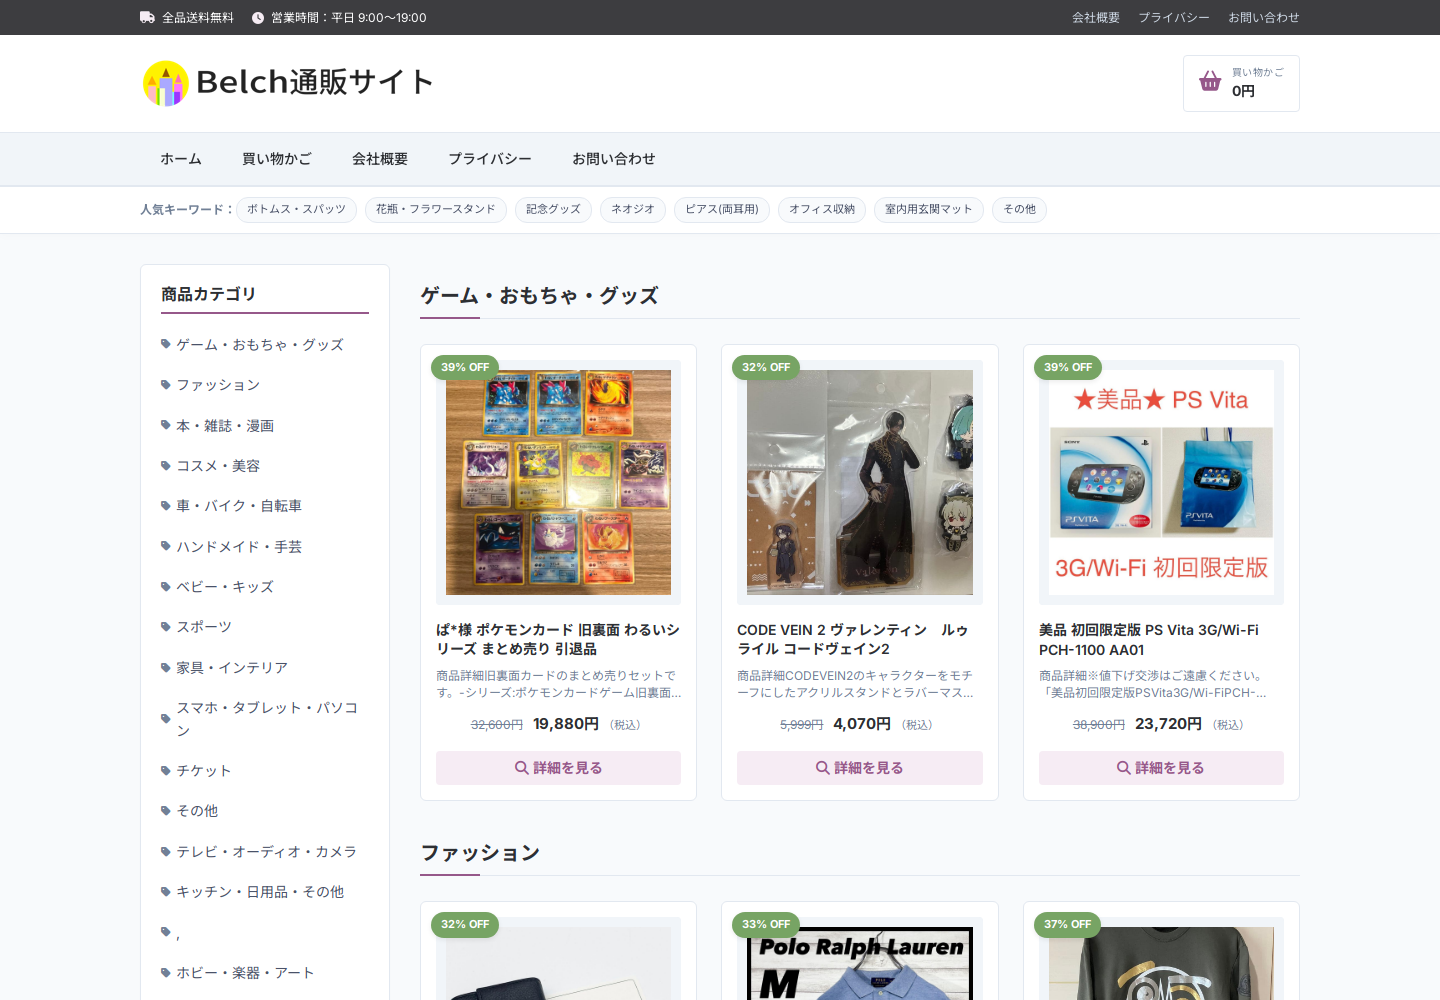Open the Pokemon cards product image
The width and height of the screenshot is (1440, 1000).
click(558, 482)
